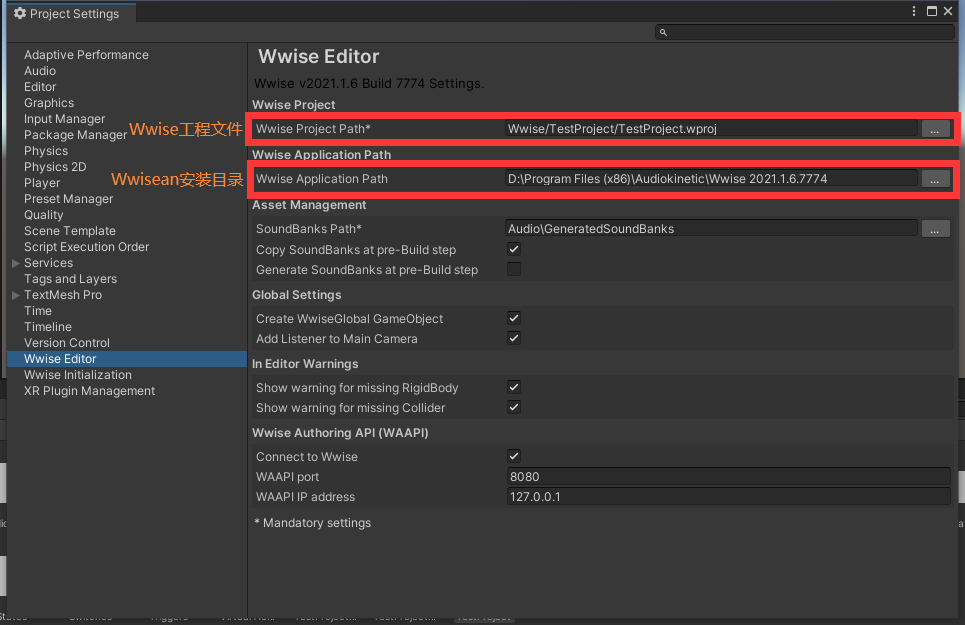Expand the Services tree item

[x=15, y=263]
